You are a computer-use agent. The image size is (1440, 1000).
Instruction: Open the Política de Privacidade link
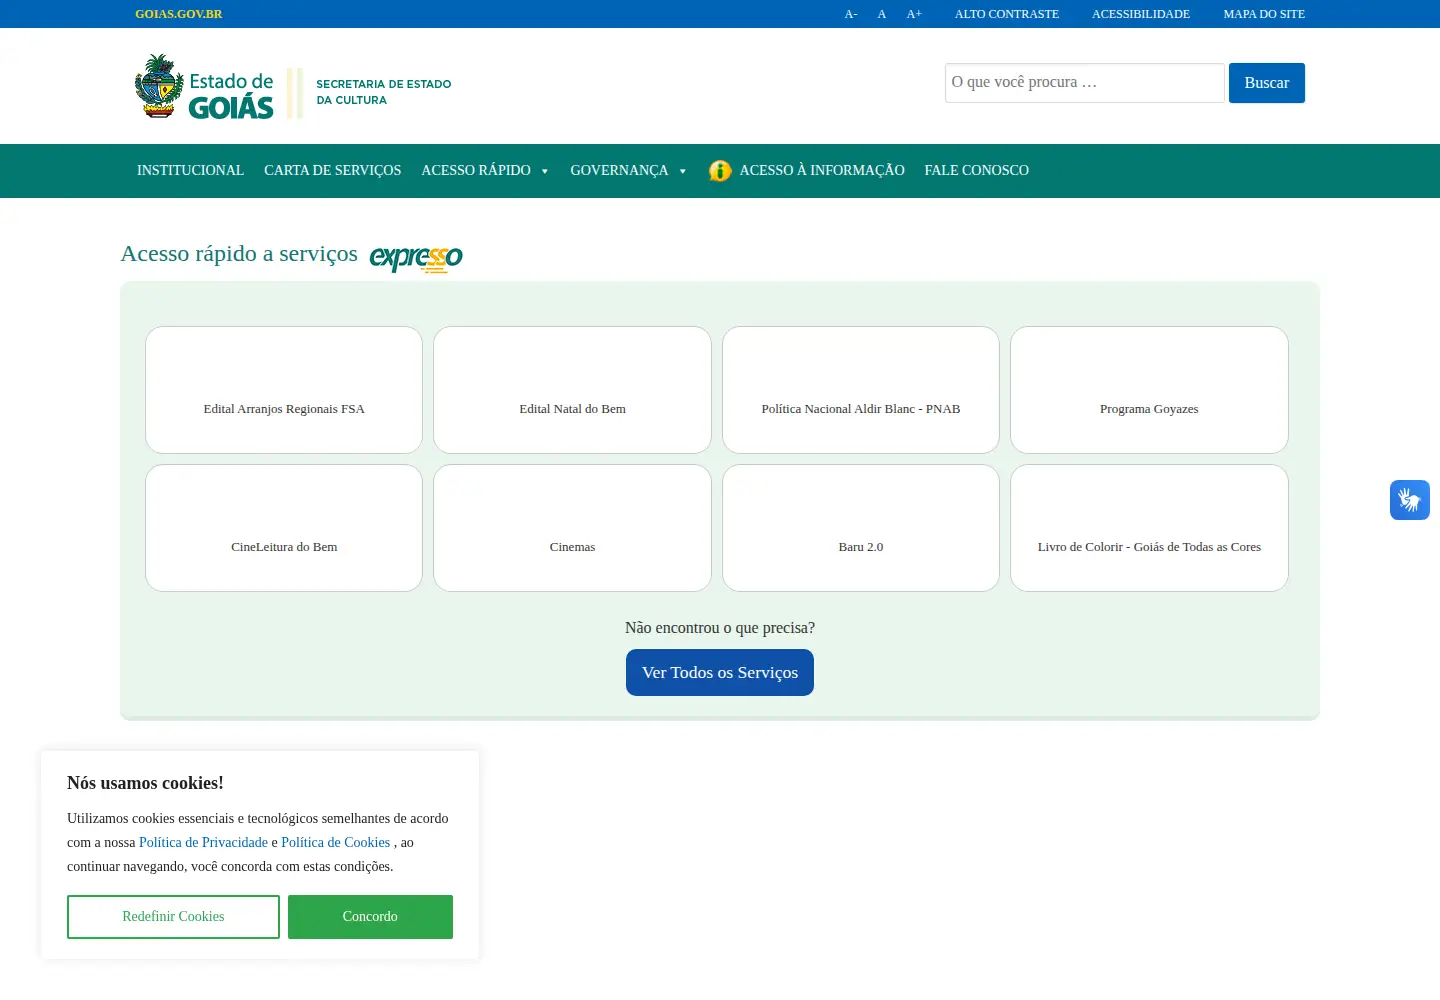click(x=203, y=843)
